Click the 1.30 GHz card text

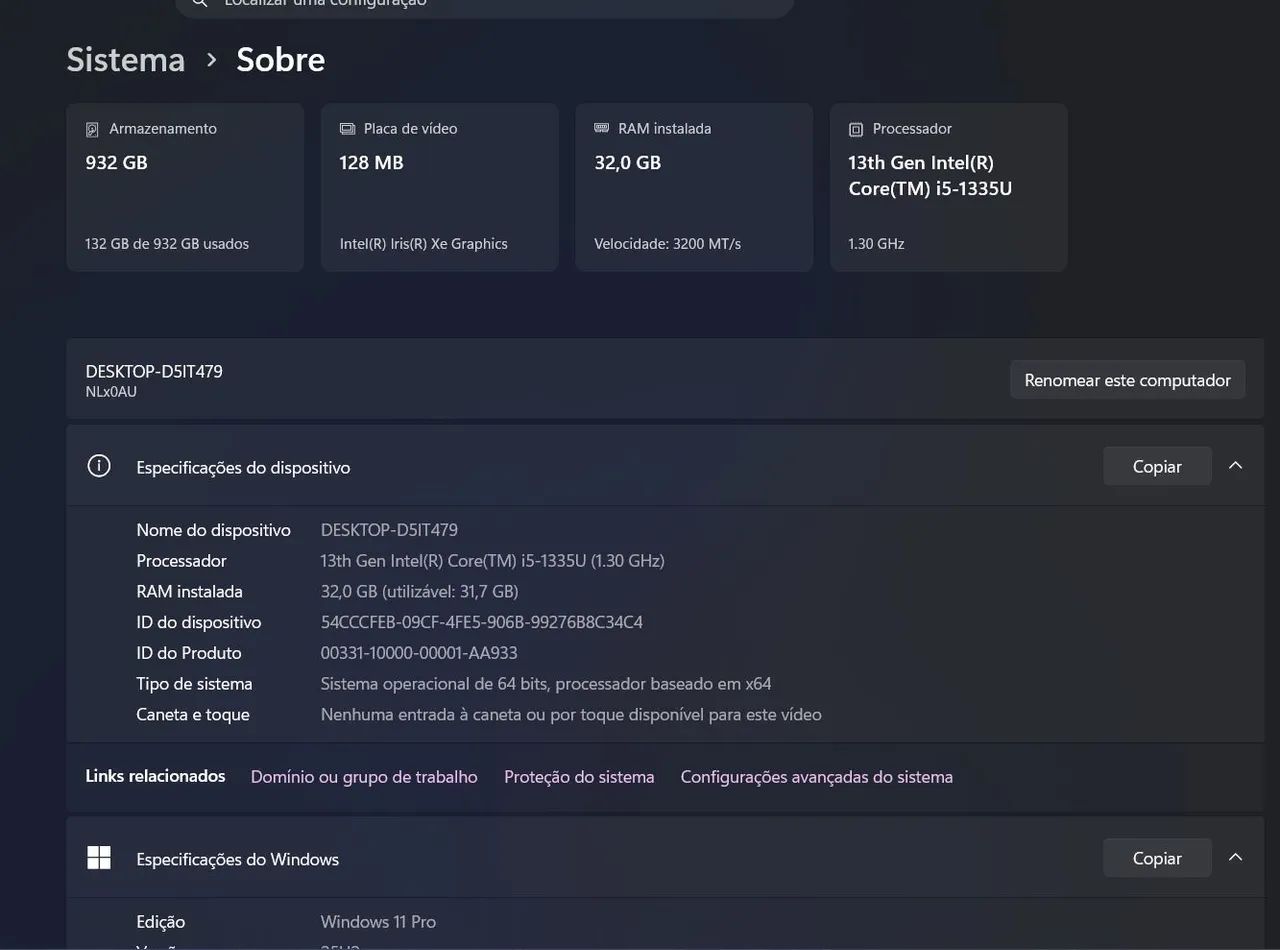pyautogui.click(x=876, y=244)
